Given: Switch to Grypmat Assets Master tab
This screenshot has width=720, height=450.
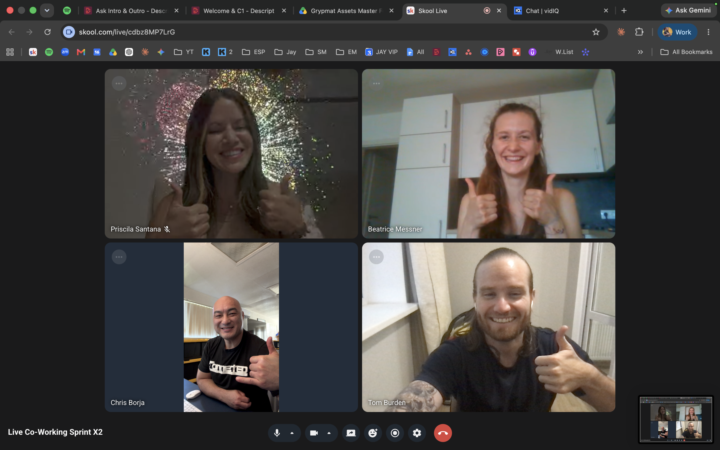Looking at the screenshot, I should [x=345, y=11].
